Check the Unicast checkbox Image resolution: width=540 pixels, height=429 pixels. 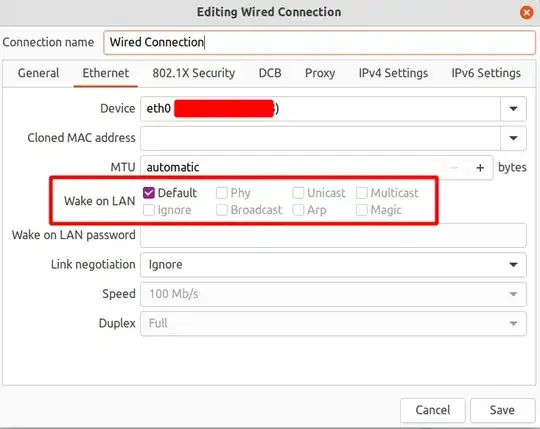coord(298,193)
